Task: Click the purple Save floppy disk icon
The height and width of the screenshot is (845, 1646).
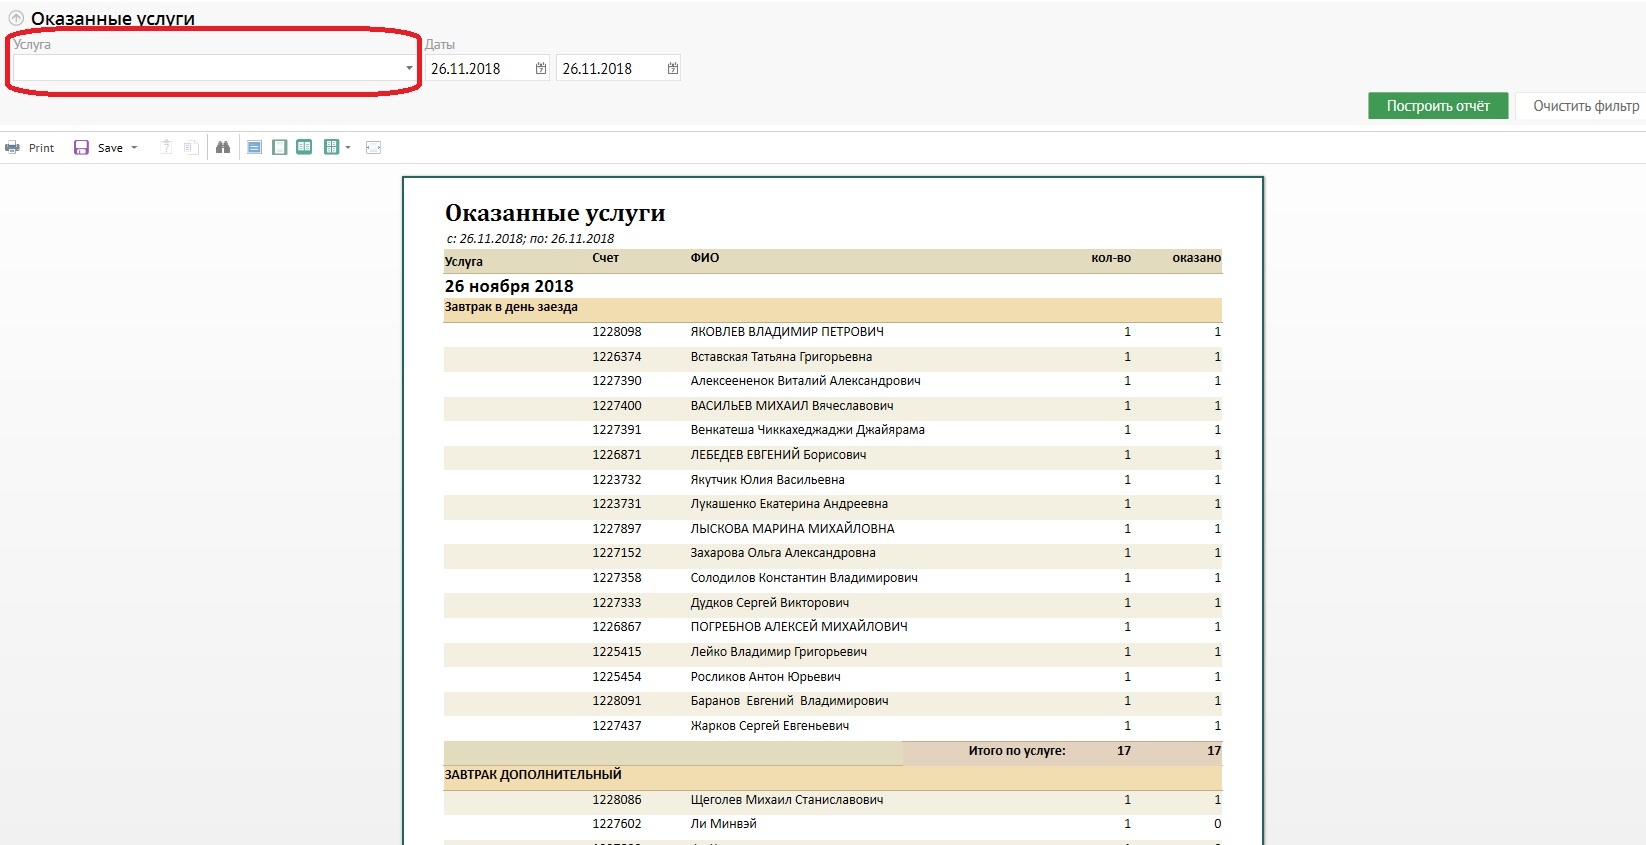Action: (x=82, y=148)
